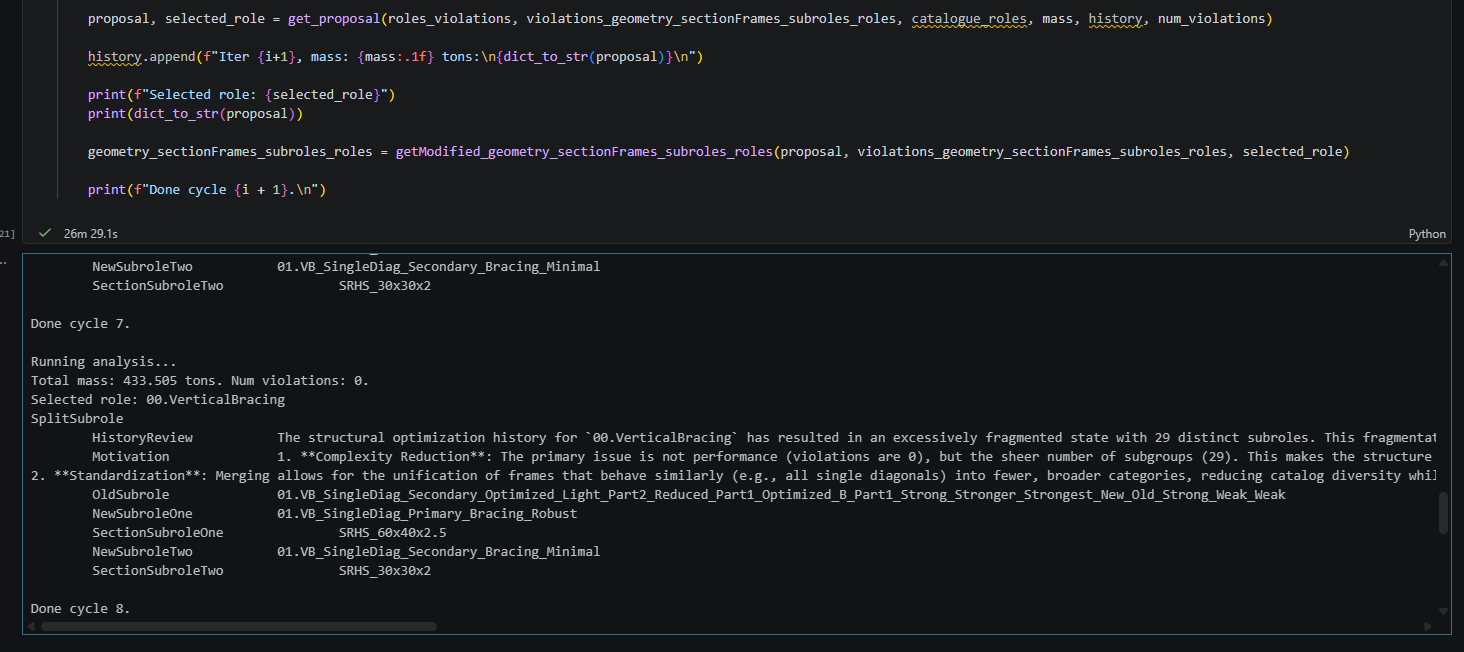
Task: Click the long 01.VB_SingleDiag_Secondary_Optimized_Light OldSubrole value
Action: coord(781,495)
